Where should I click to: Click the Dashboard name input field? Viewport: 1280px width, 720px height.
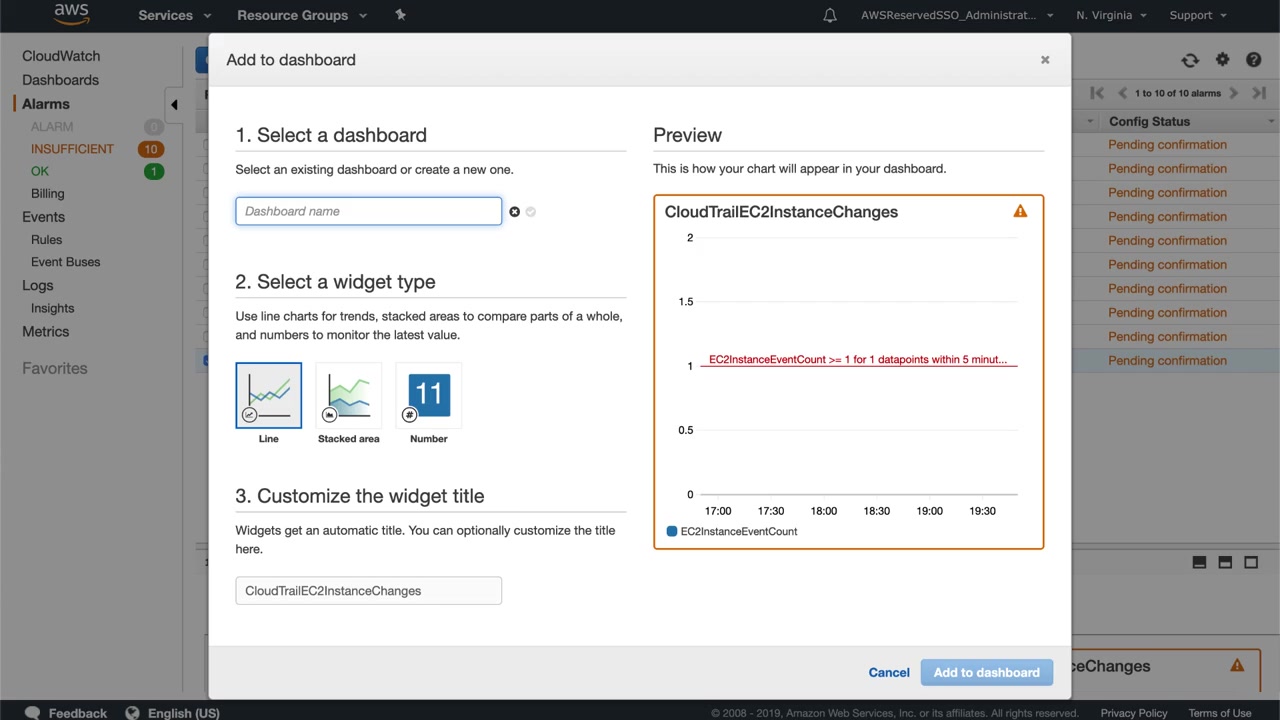click(x=368, y=211)
